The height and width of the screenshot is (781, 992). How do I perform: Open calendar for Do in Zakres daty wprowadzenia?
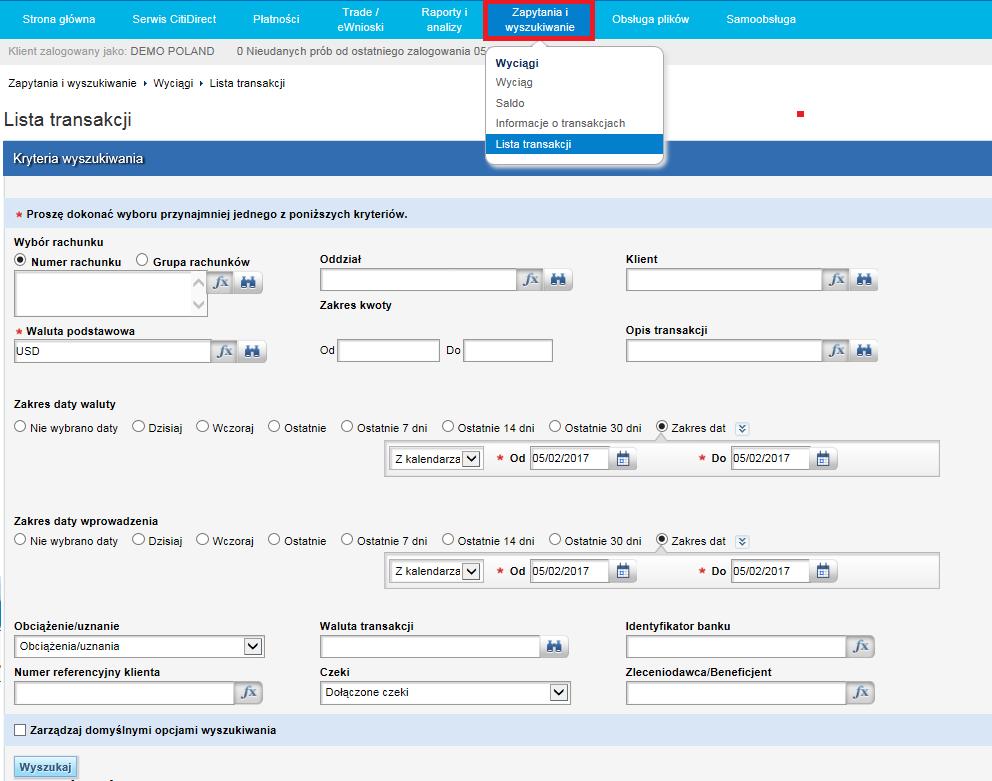[x=823, y=571]
